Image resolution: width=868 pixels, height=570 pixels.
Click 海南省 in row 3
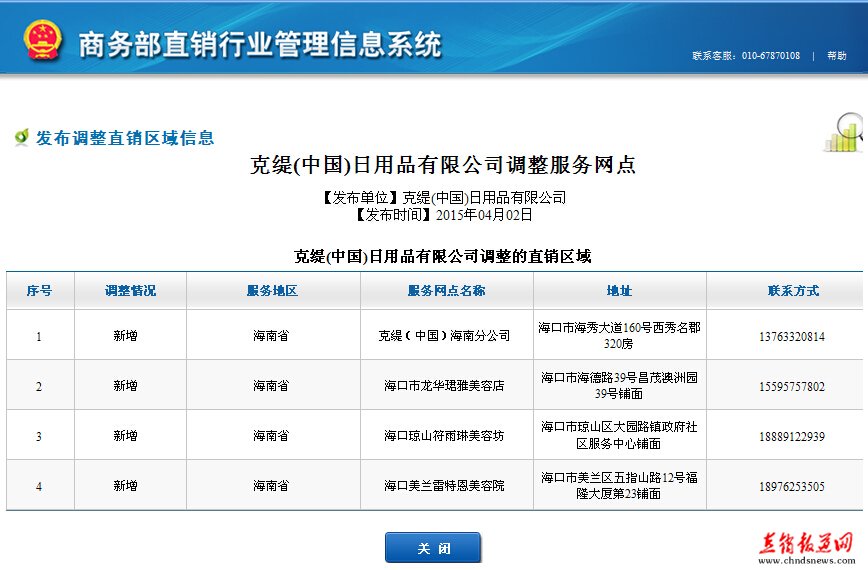pos(271,436)
